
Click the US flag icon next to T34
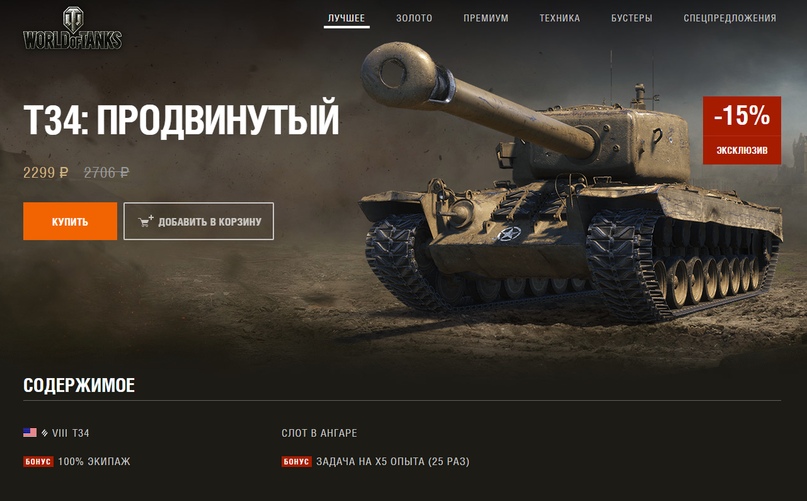click(x=30, y=433)
